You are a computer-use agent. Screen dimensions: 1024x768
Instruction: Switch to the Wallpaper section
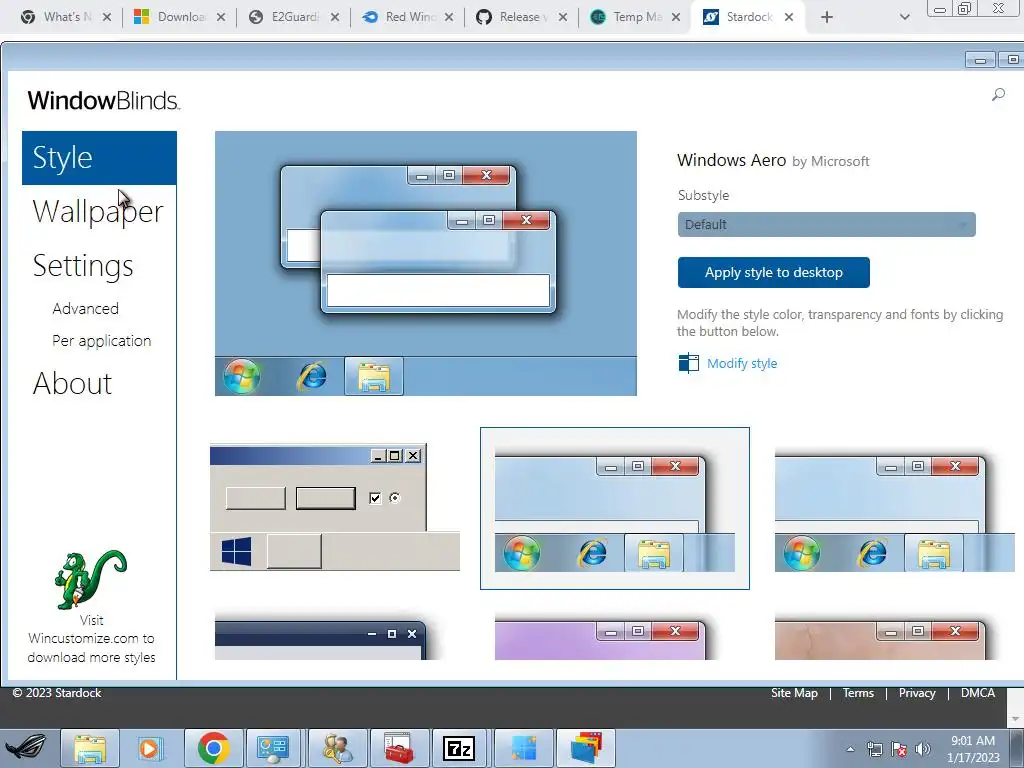click(98, 212)
